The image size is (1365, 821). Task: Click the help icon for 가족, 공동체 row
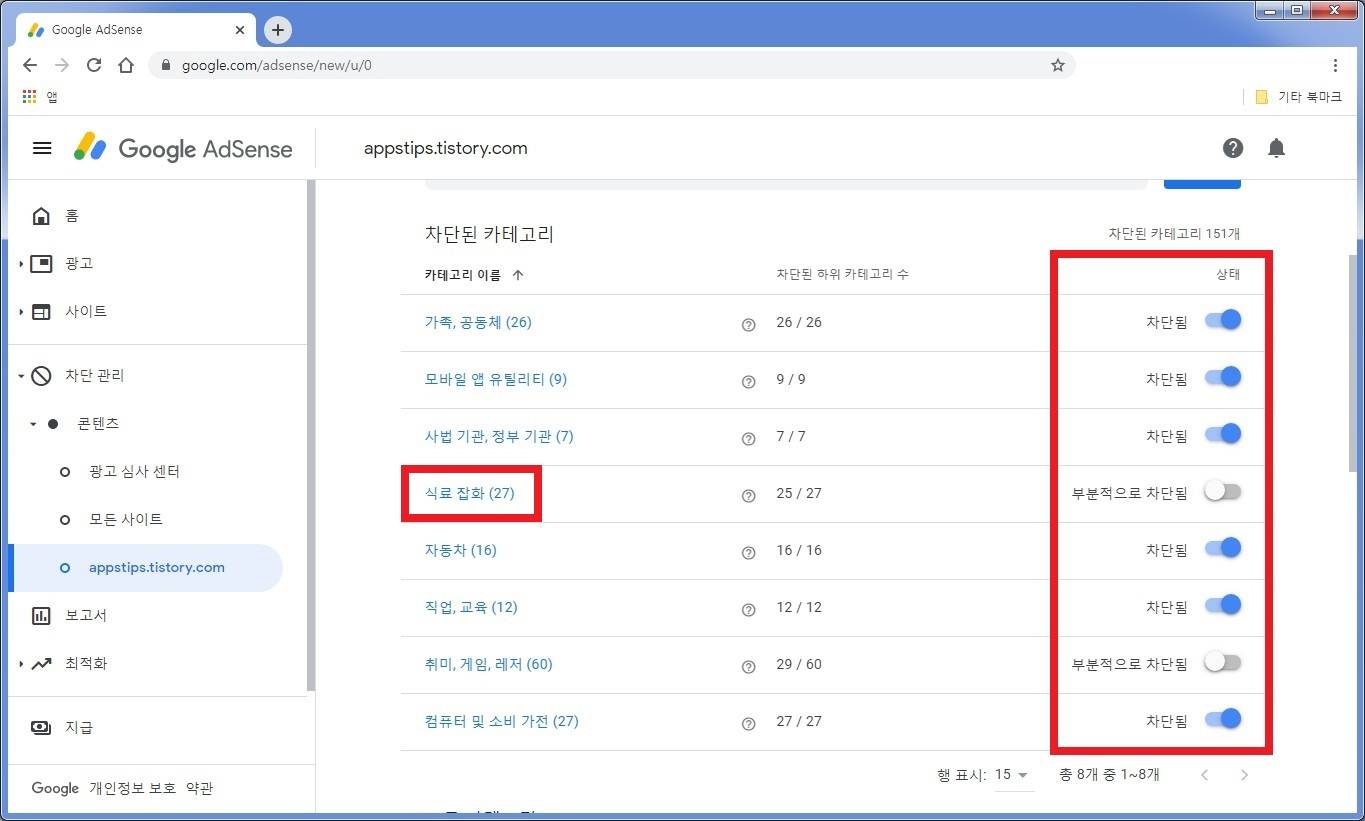[748, 325]
